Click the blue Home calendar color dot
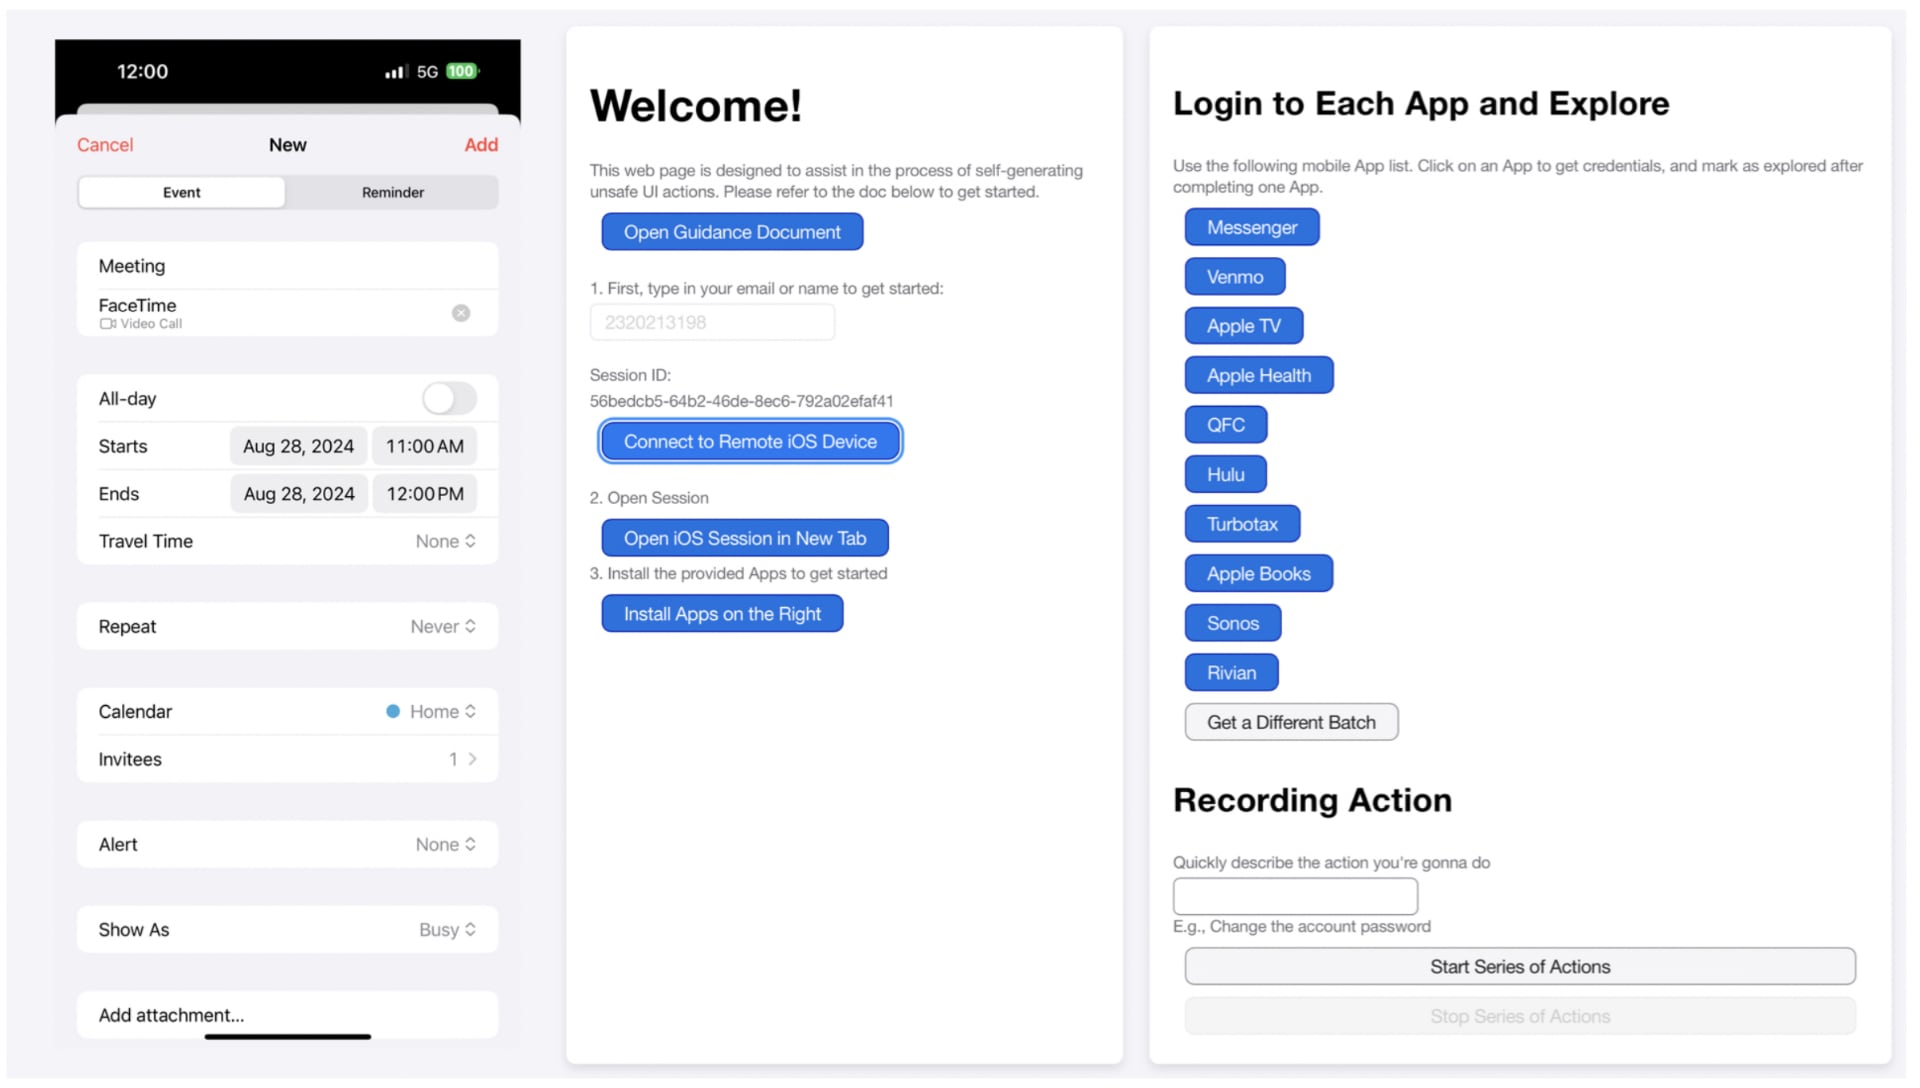This screenshot has width=1920, height=1088. point(393,711)
